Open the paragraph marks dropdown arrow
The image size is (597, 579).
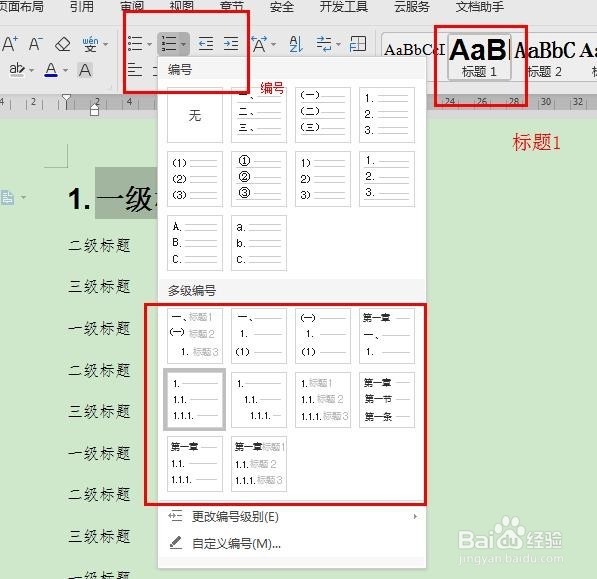(x=338, y=45)
